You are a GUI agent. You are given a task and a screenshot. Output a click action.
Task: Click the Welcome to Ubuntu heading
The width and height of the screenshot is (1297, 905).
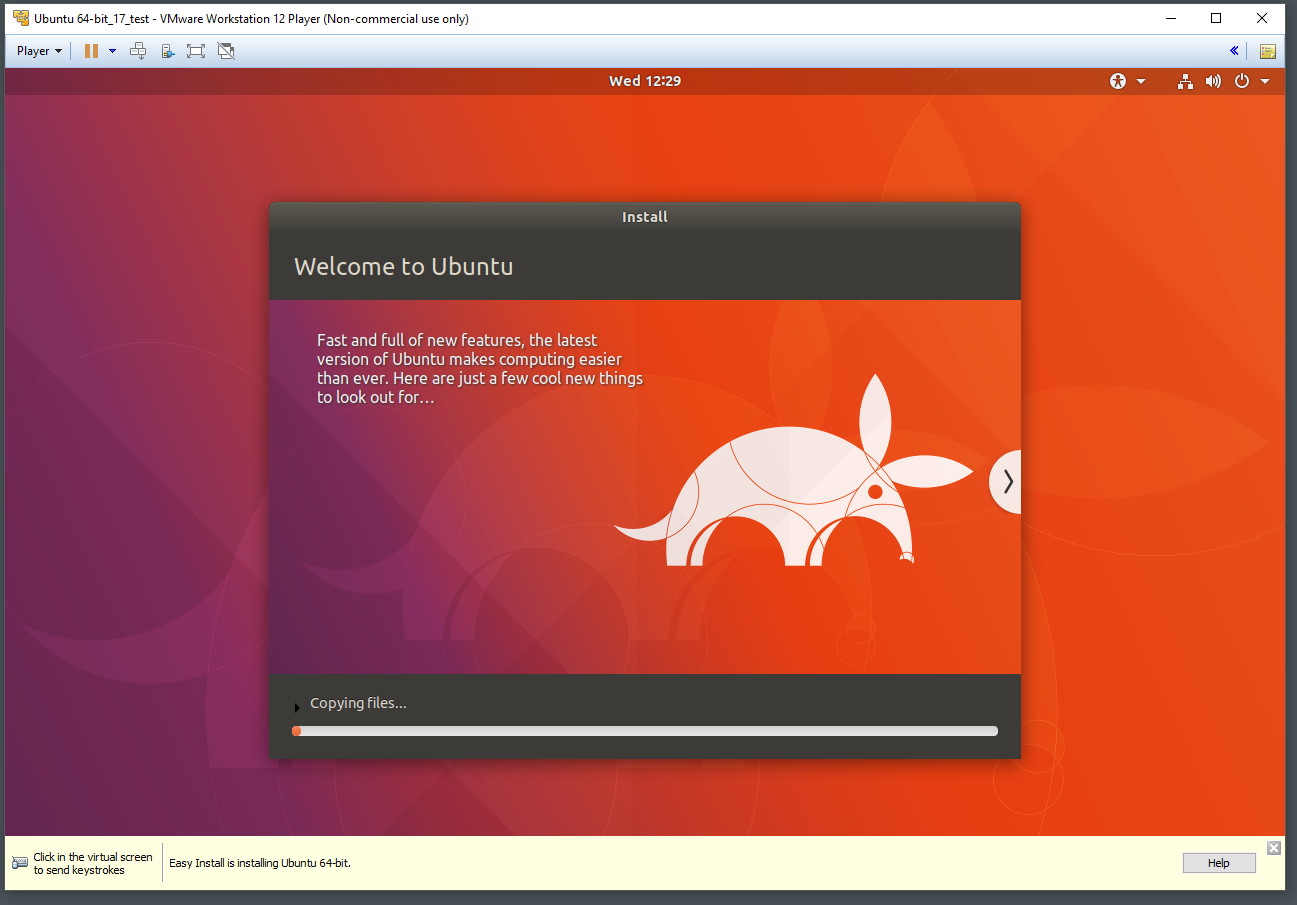(x=404, y=267)
